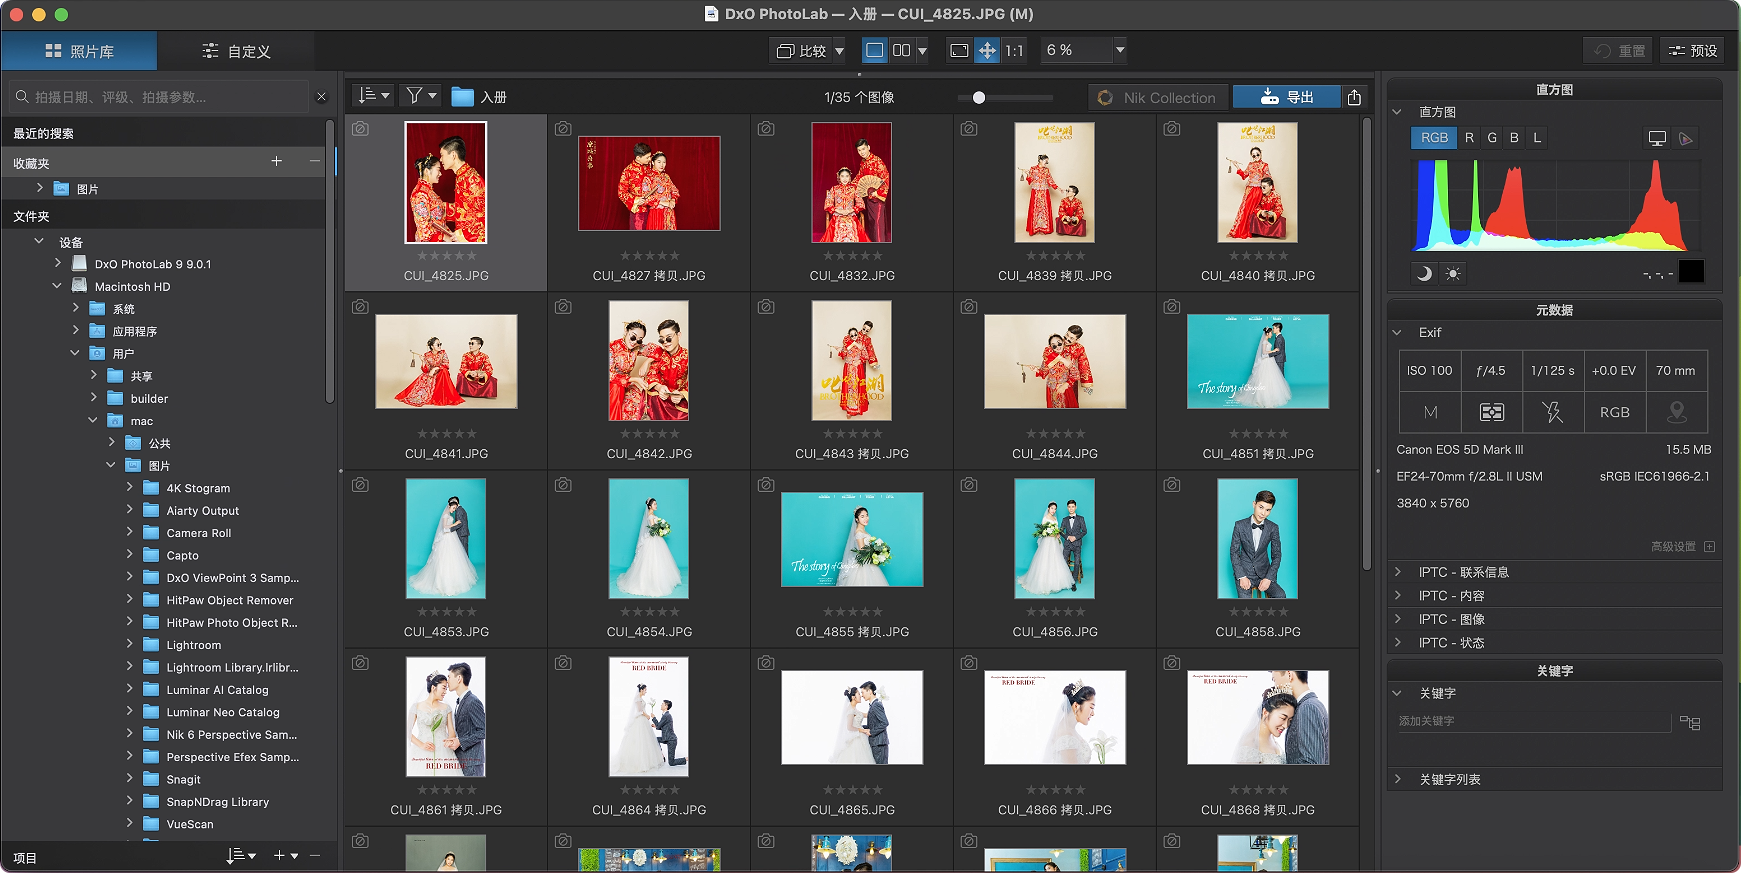
Task: Select B channel in histogram
Action: click(x=1514, y=138)
